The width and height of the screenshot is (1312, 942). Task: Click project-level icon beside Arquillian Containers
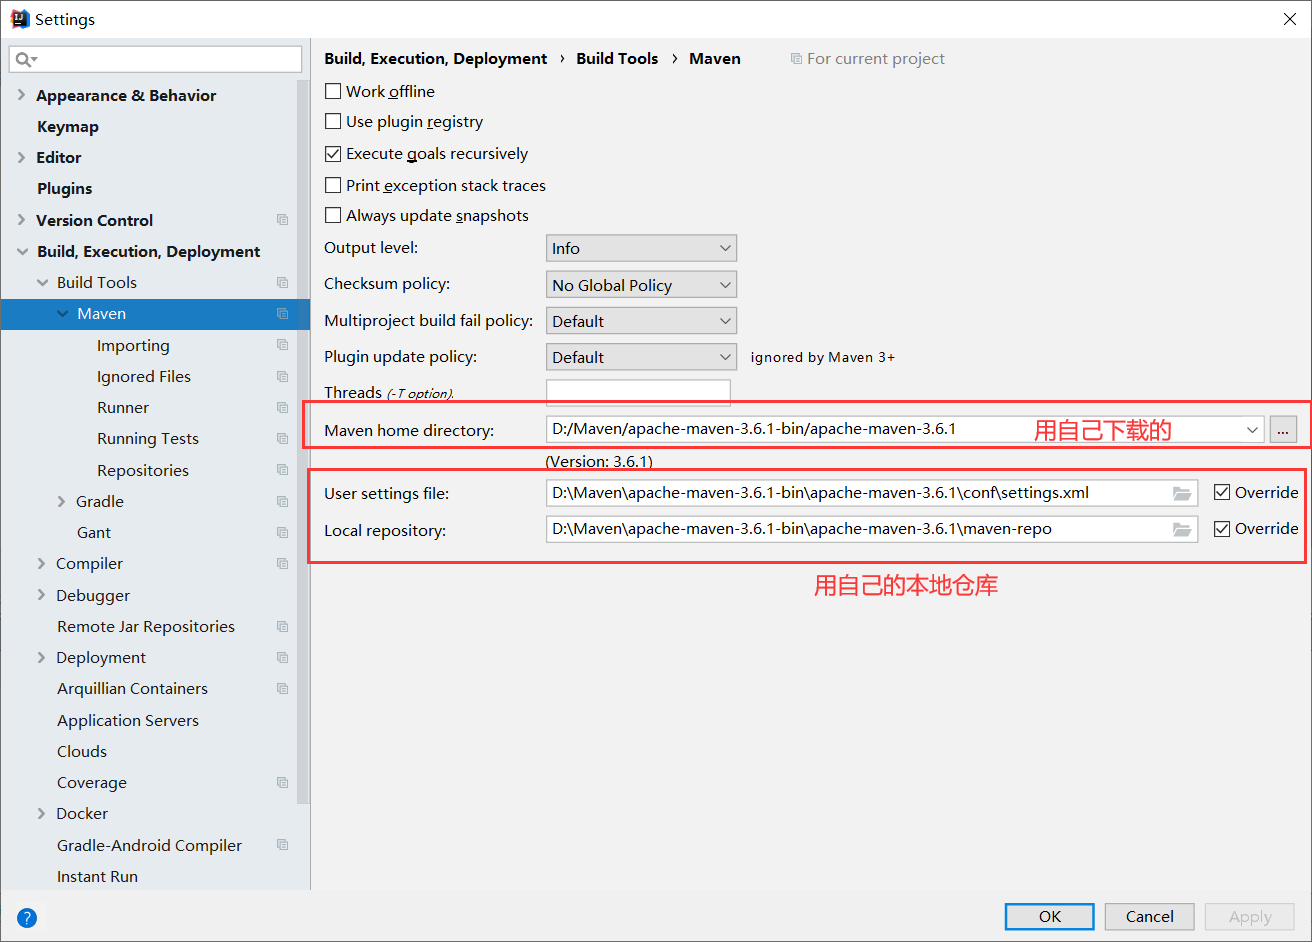tap(283, 689)
